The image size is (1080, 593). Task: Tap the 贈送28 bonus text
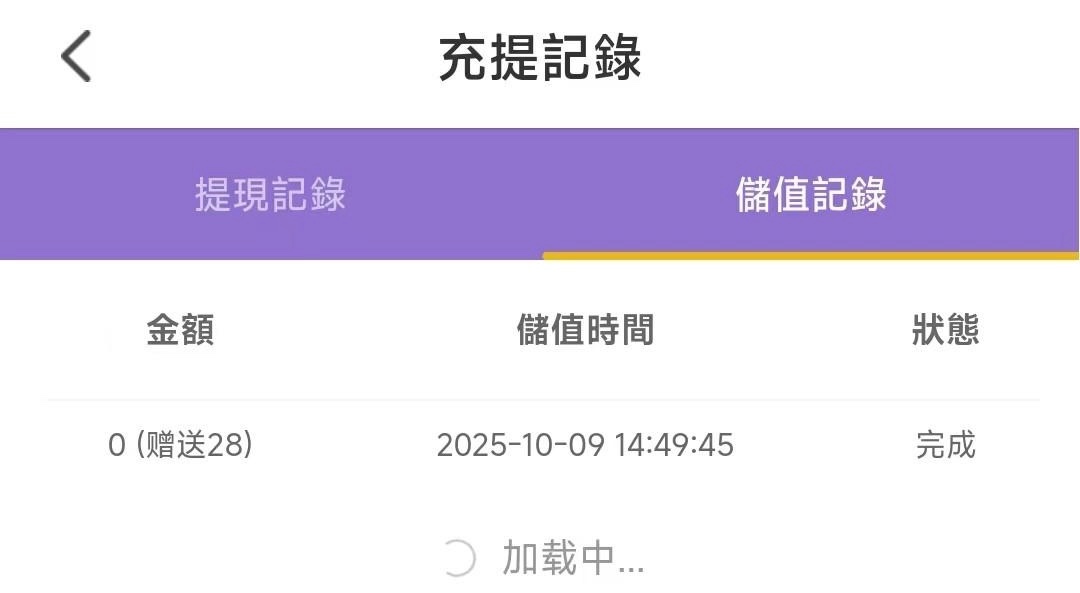click(195, 444)
